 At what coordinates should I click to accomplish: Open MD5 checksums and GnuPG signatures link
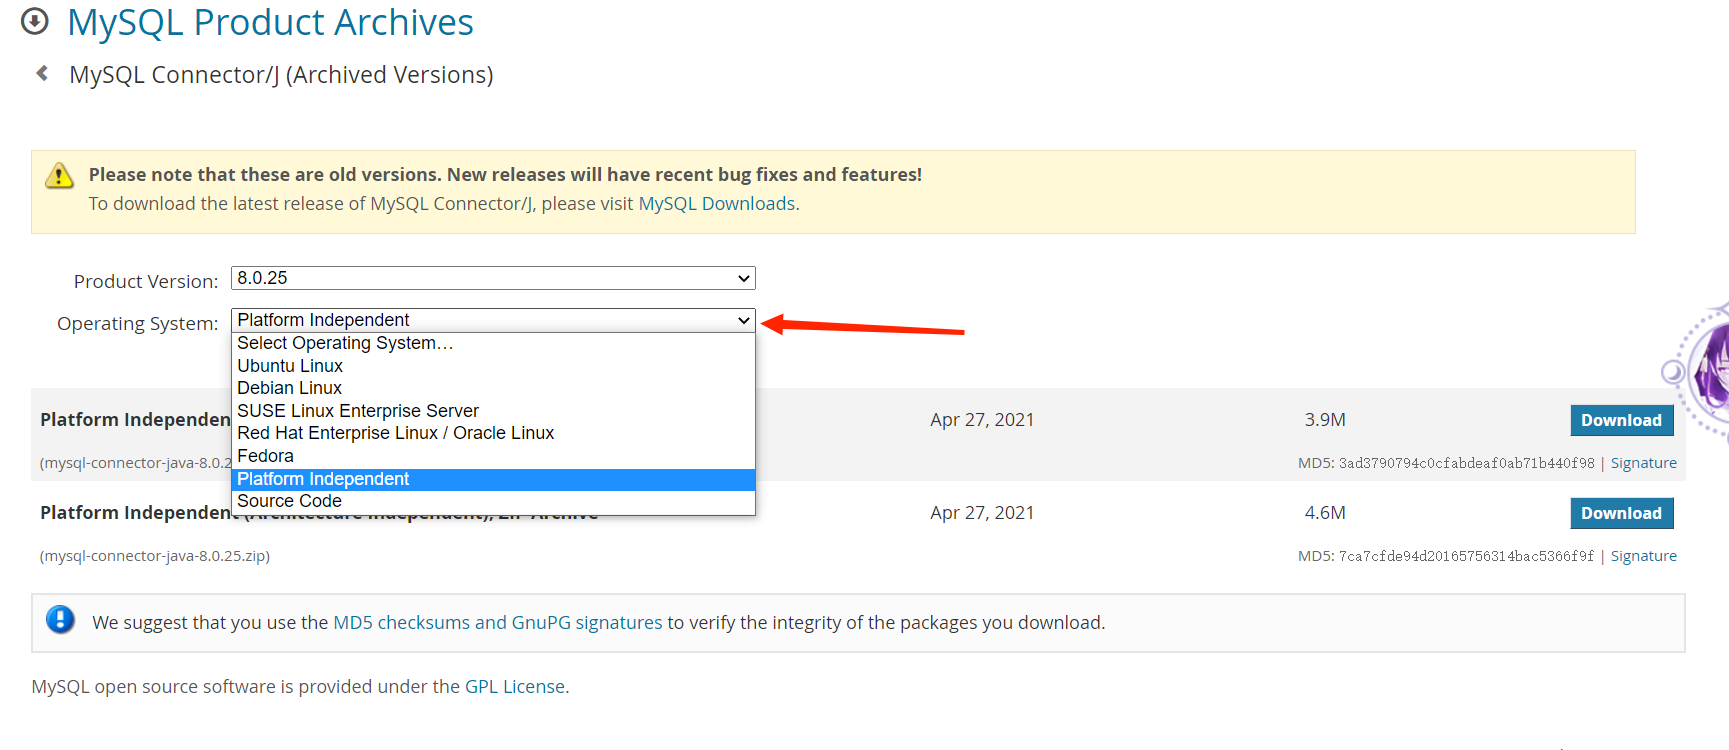[x=497, y=622]
